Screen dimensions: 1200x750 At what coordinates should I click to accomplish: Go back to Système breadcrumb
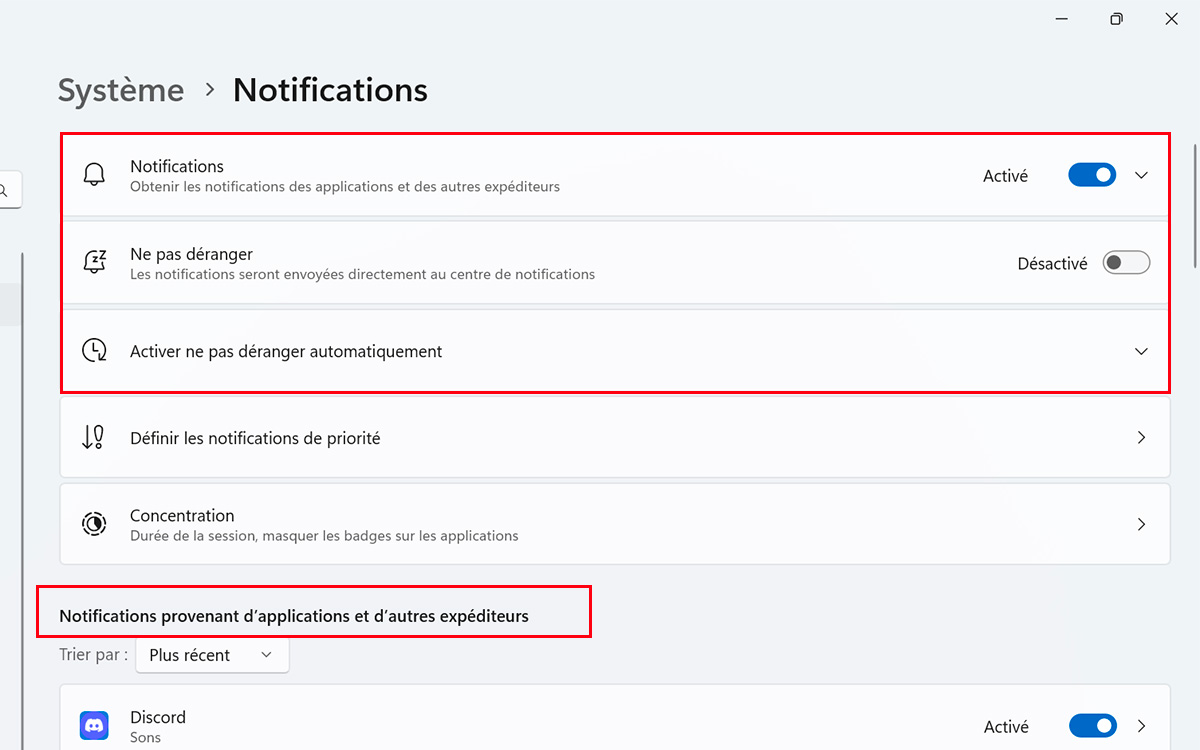121,90
